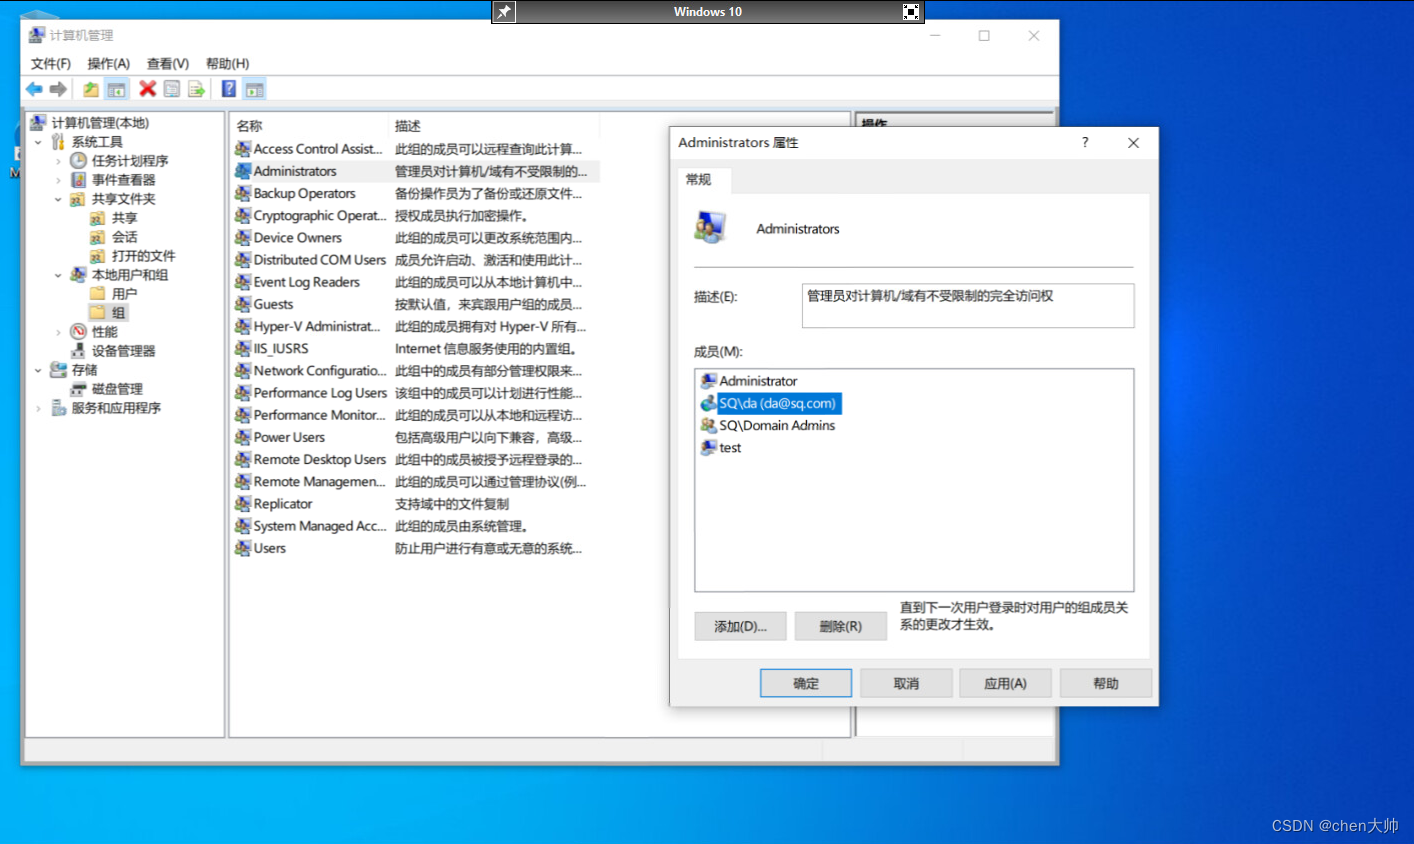
Task: Click the Export list toolbar icon
Action: click(x=196, y=89)
